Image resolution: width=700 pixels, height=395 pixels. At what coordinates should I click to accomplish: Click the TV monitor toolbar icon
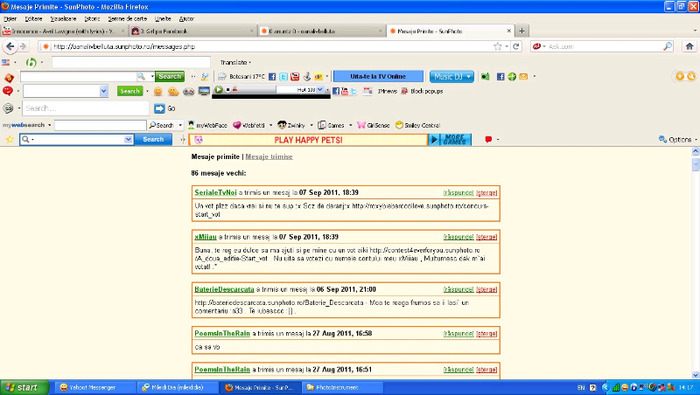pyautogui.click(x=204, y=91)
